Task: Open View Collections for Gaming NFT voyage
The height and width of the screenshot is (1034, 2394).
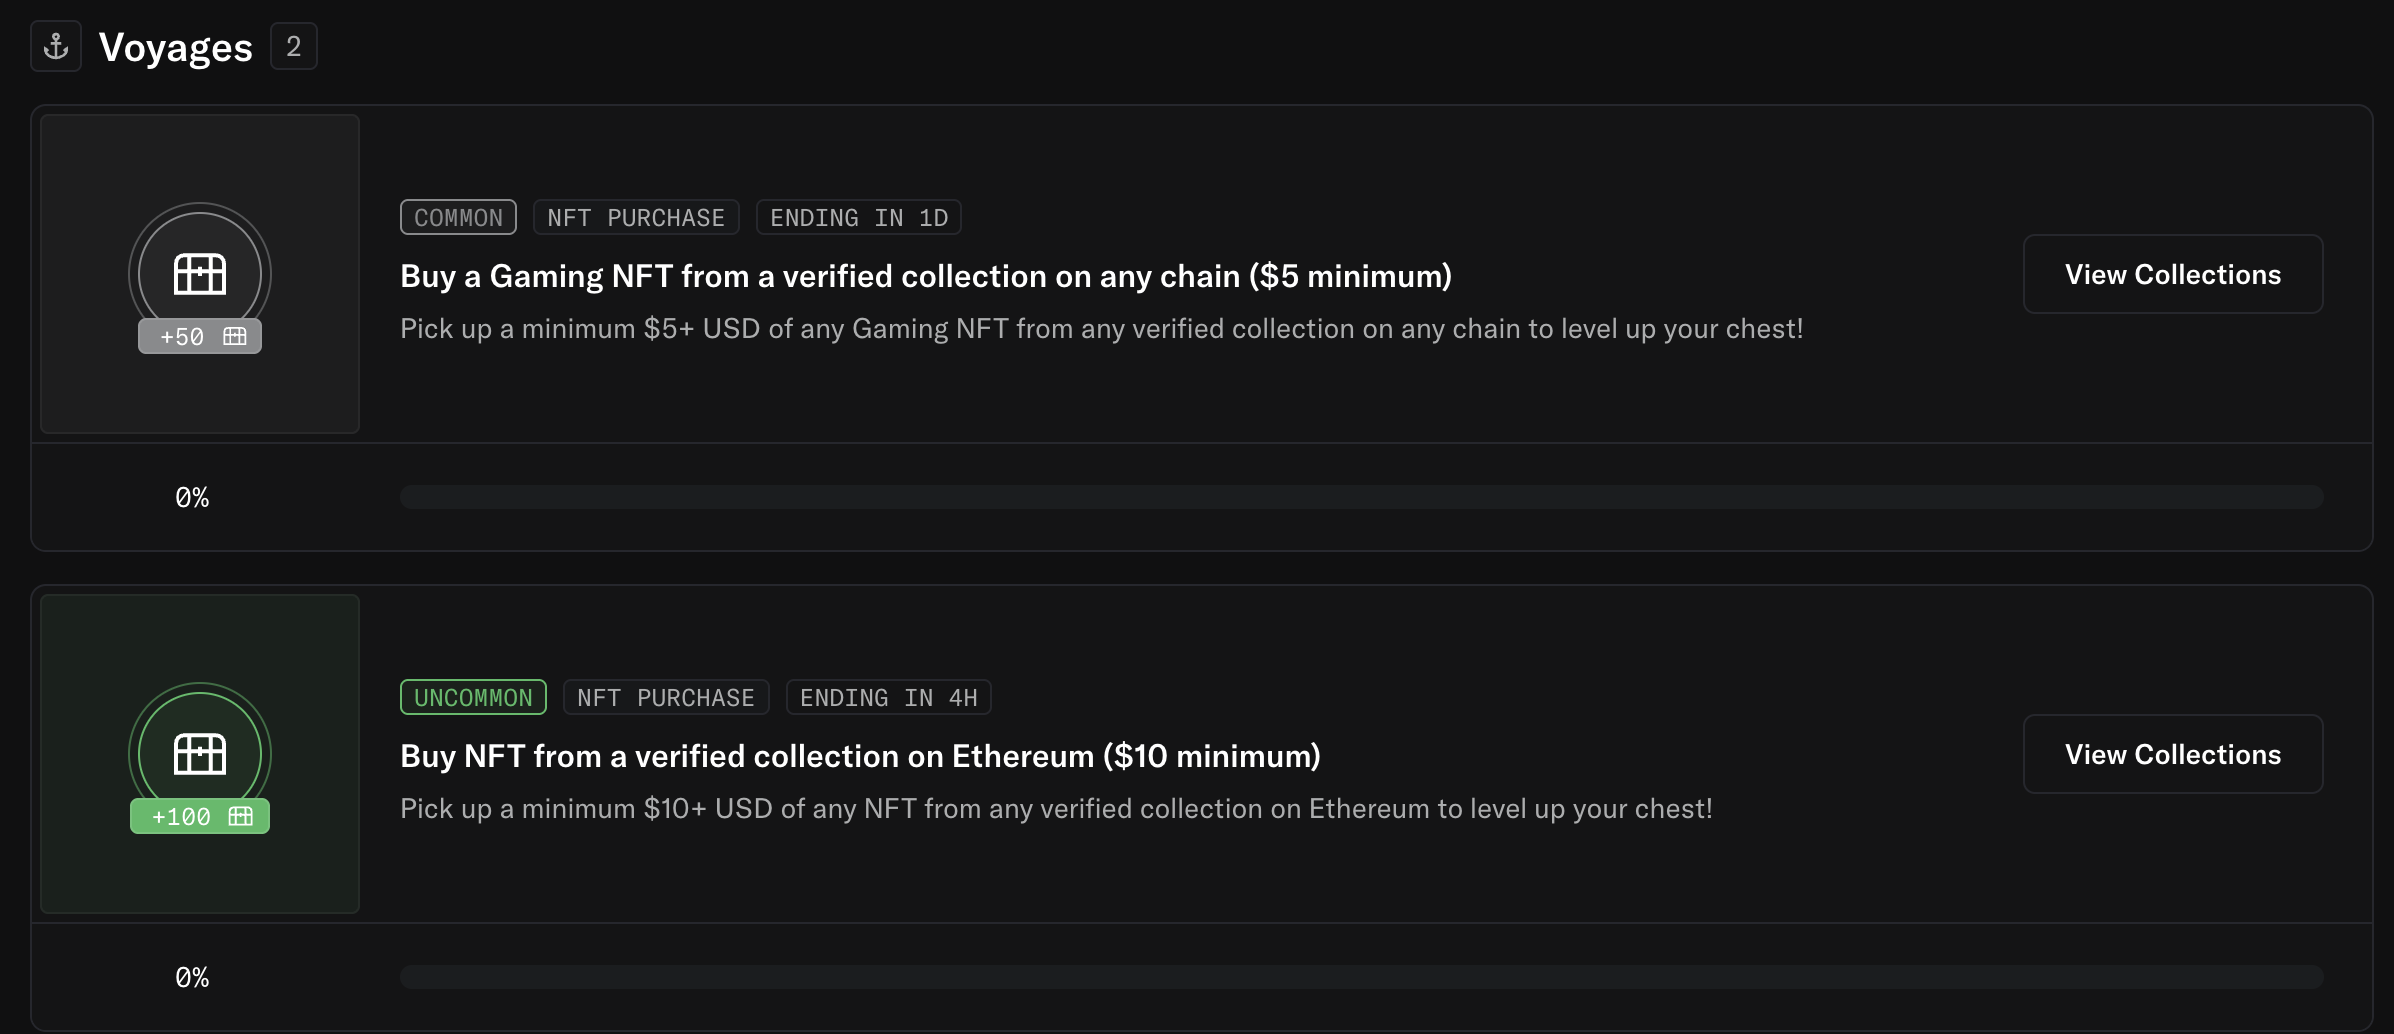Action: 2173,275
